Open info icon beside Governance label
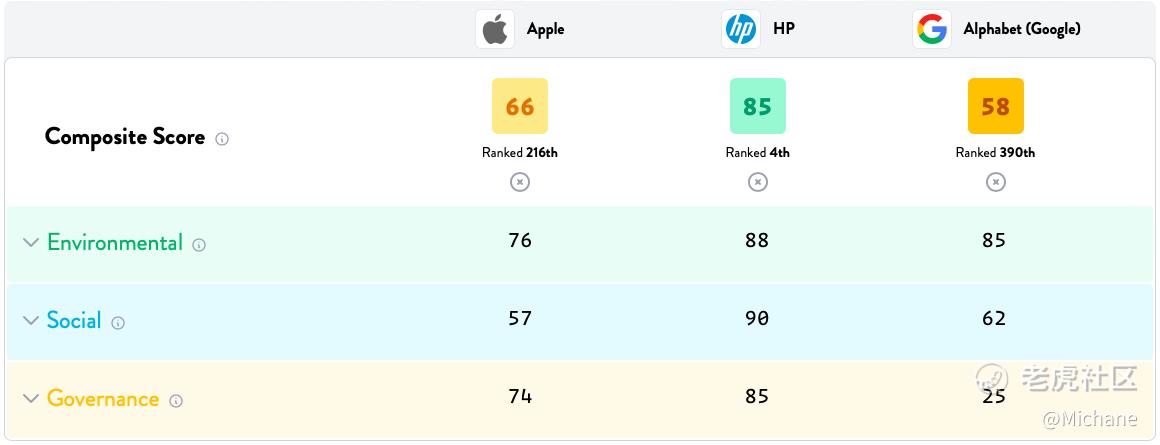This screenshot has width=1160, height=445. pyautogui.click(x=175, y=401)
